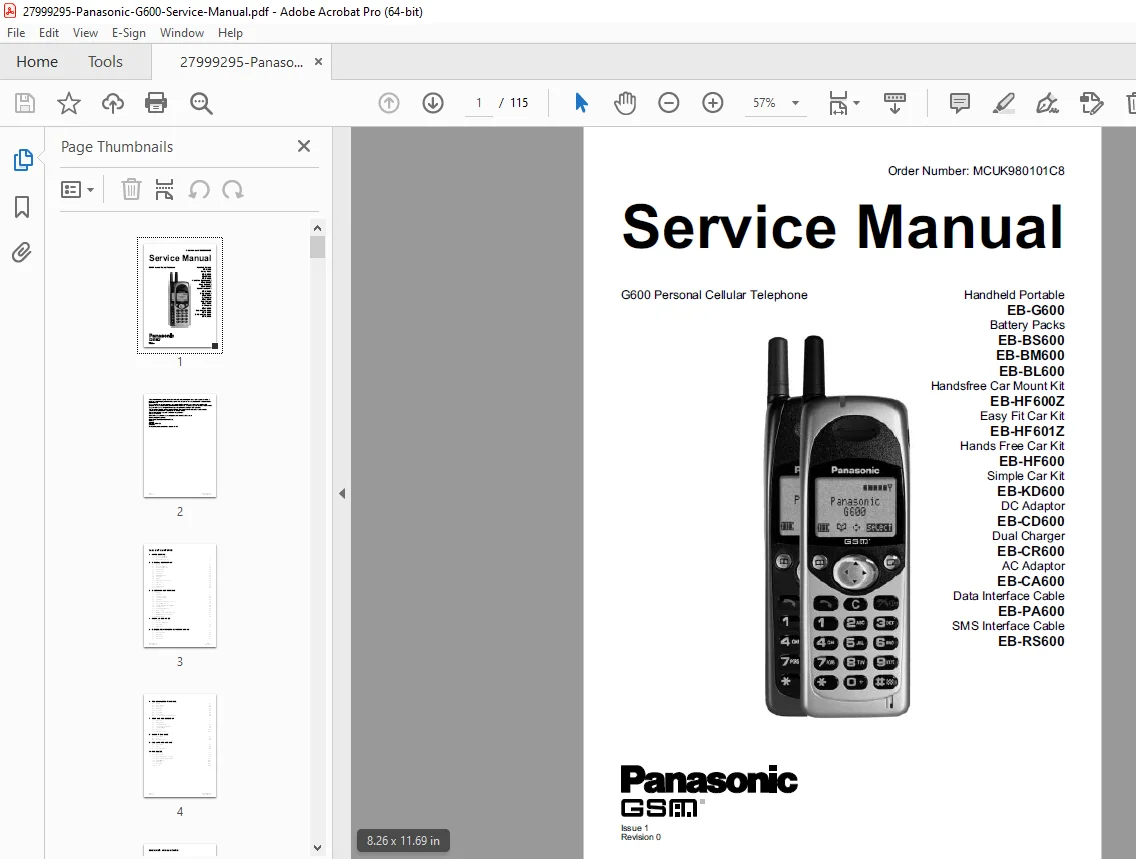Open the View menu
Image resolution: width=1136 pixels, height=859 pixels.
[85, 33]
